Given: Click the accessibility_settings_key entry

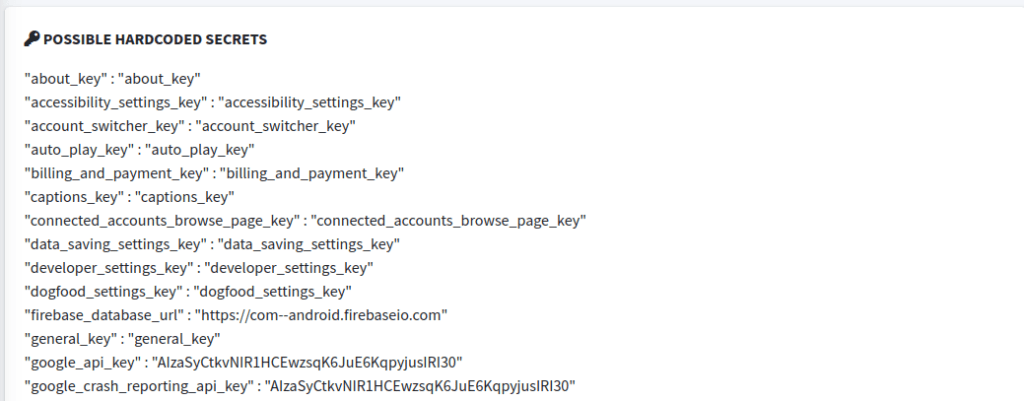Looking at the screenshot, I should [212, 103].
